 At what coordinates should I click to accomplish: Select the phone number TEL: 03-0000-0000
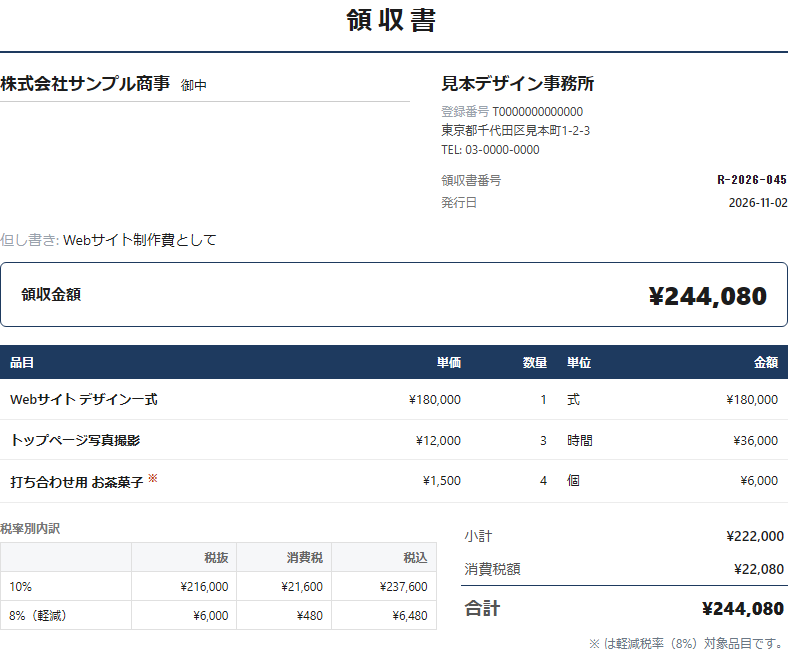(x=490, y=150)
